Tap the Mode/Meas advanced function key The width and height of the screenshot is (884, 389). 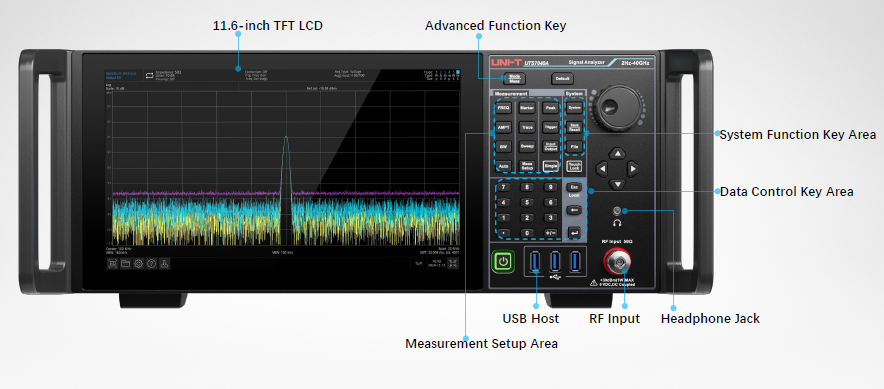coord(514,78)
